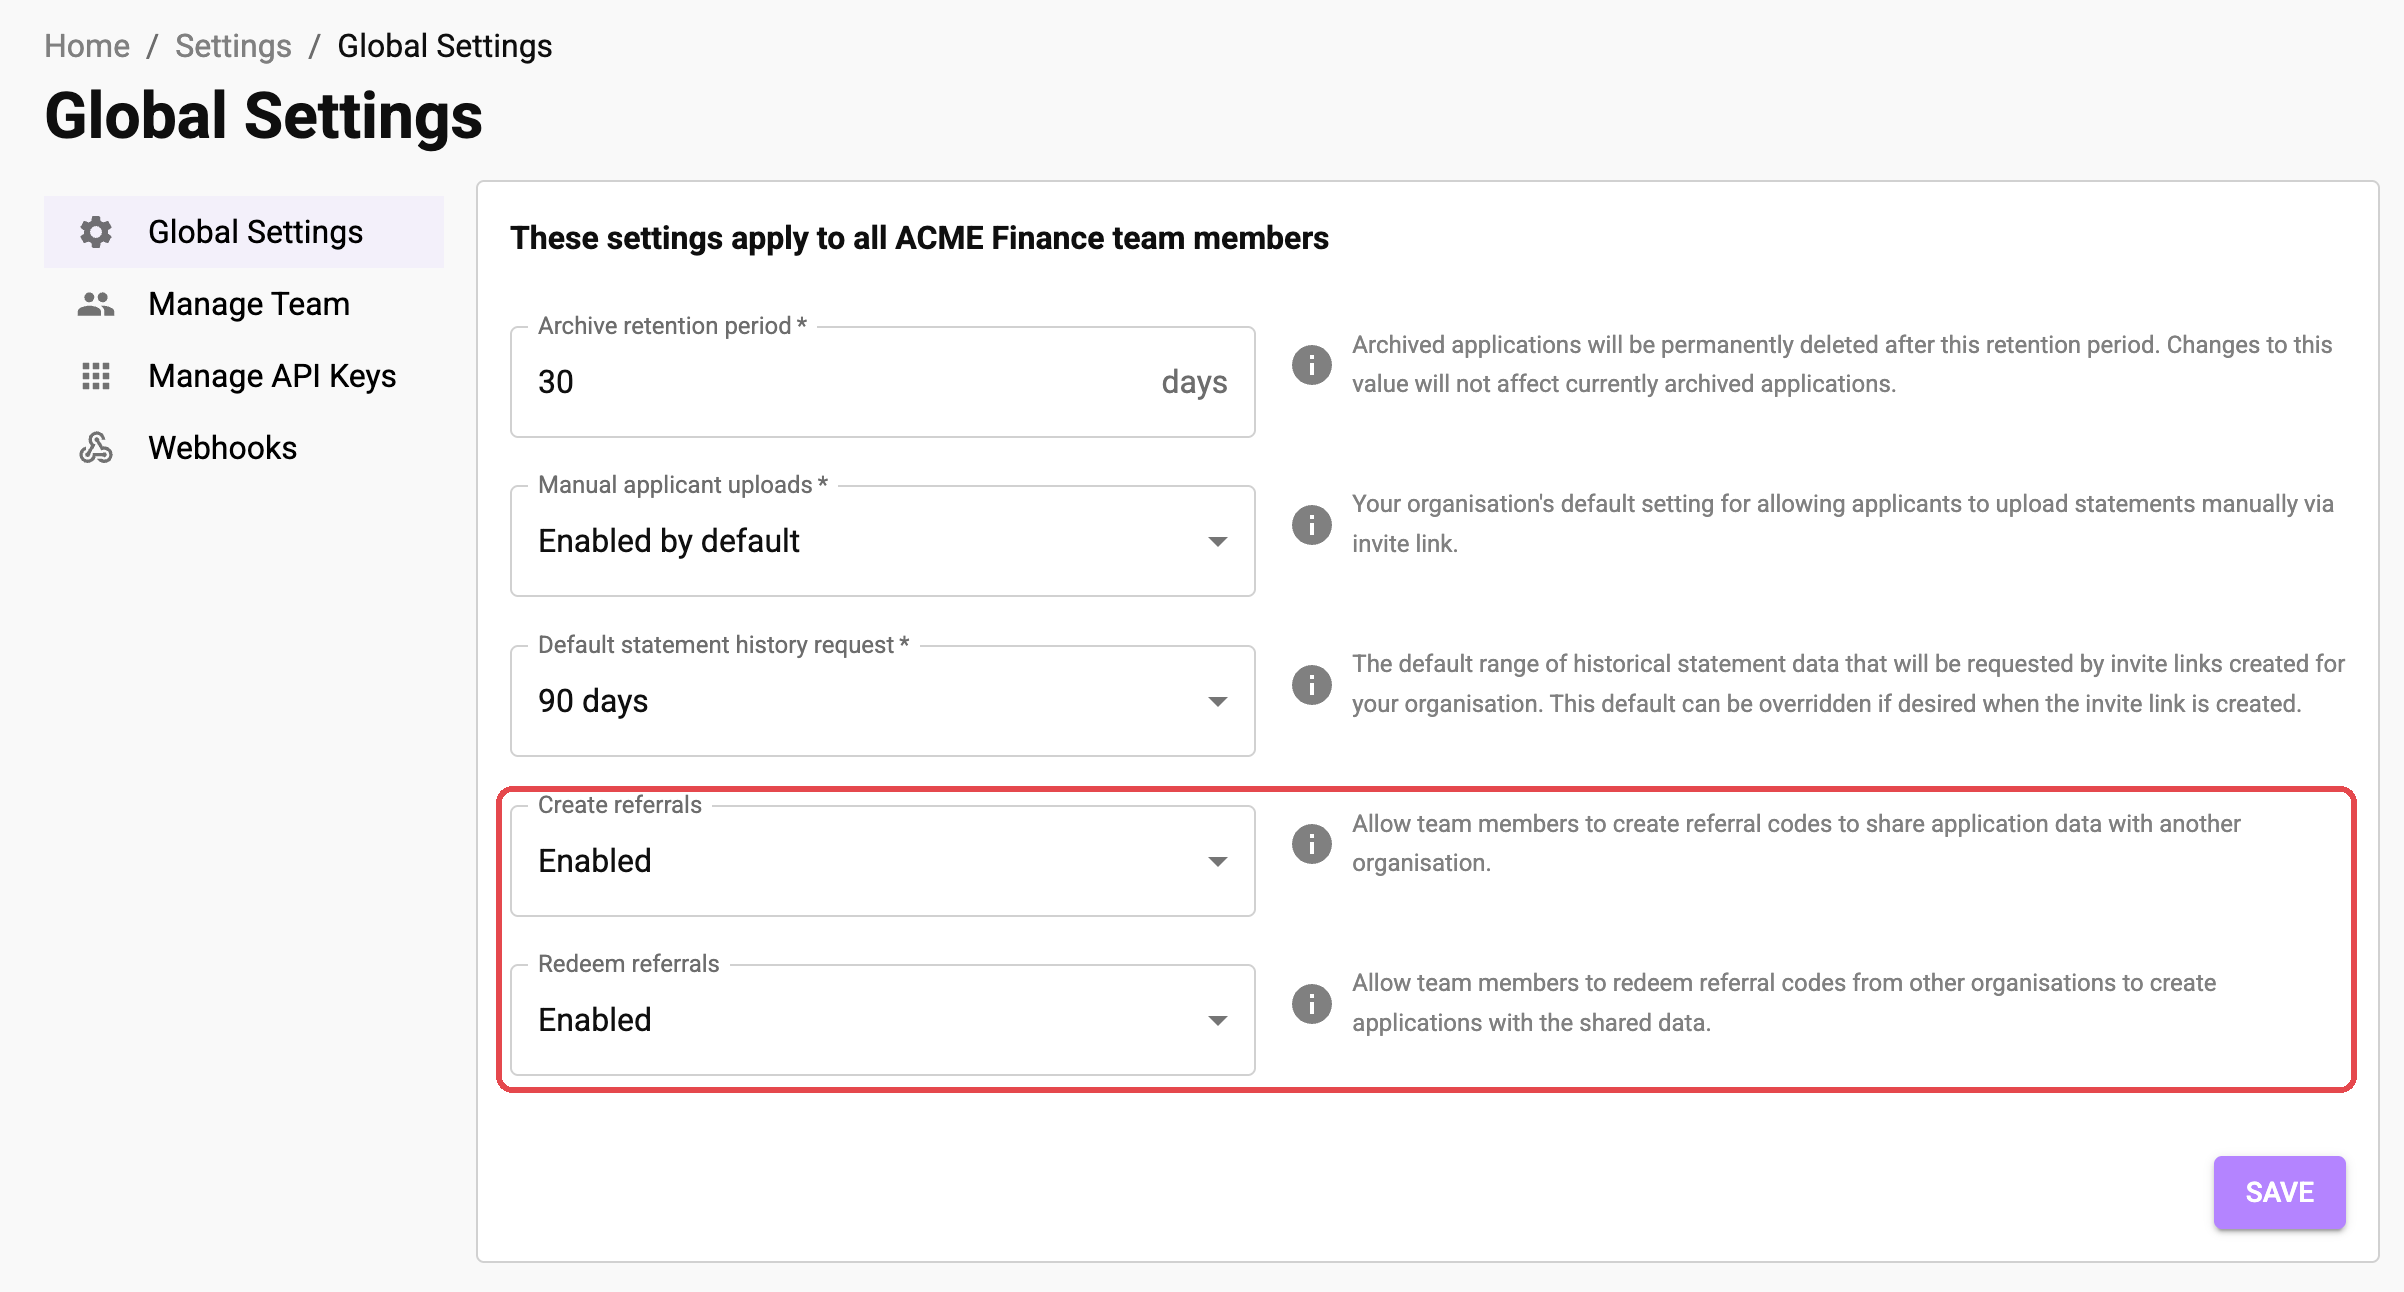The height and width of the screenshot is (1292, 2404).
Task: Click info icon beside Create referrals
Action: [x=1312, y=843]
